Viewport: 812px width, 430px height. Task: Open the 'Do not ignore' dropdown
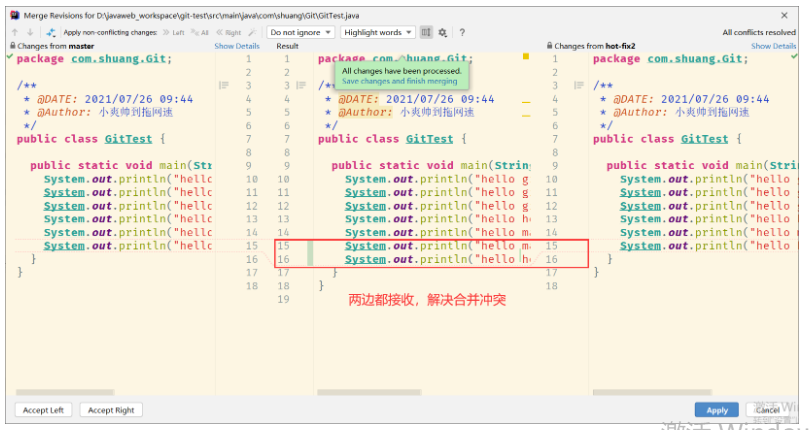pyautogui.click(x=300, y=32)
